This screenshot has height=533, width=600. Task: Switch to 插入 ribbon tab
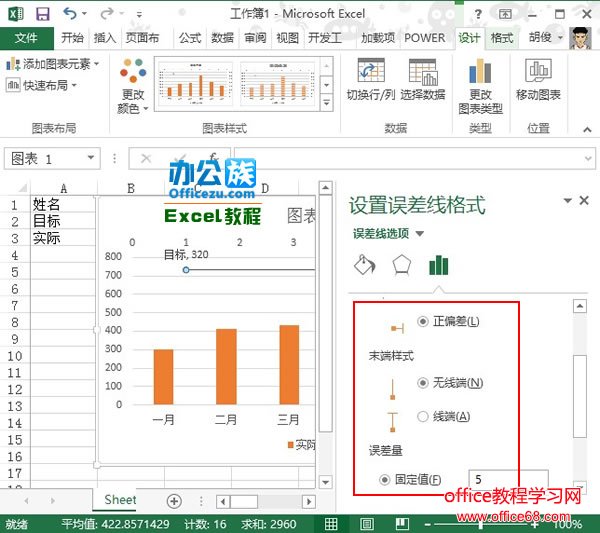[105, 38]
